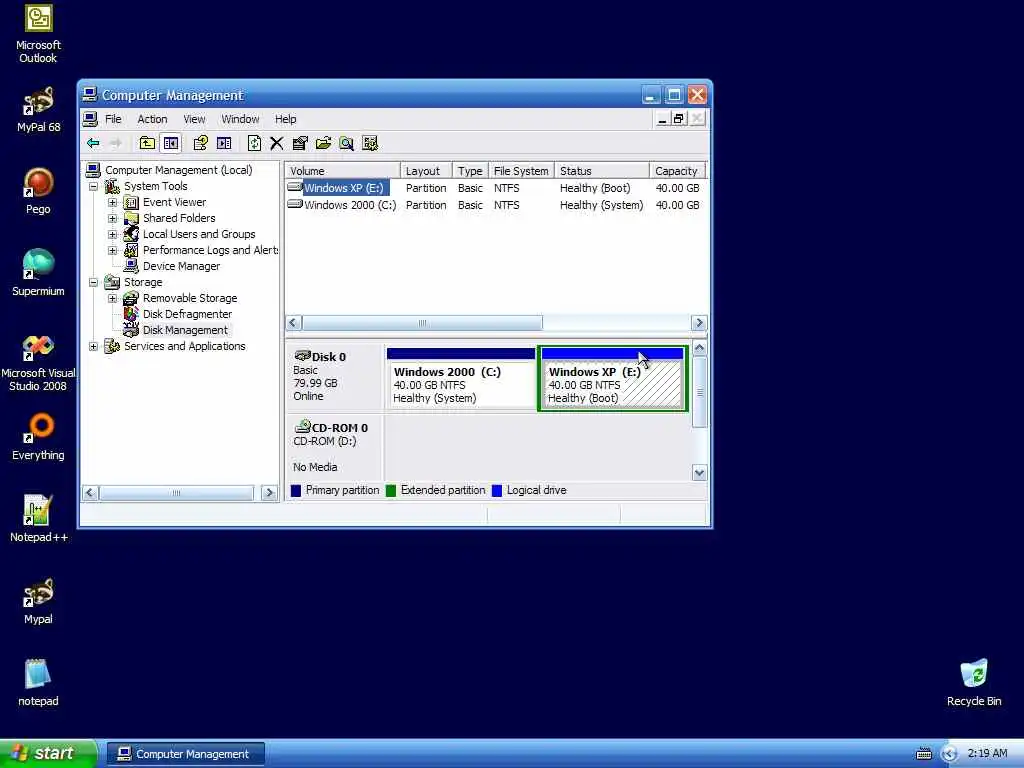Select the Windows 2000 (C:) volume row
Screen dimensions: 1024x768
coord(496,205)
